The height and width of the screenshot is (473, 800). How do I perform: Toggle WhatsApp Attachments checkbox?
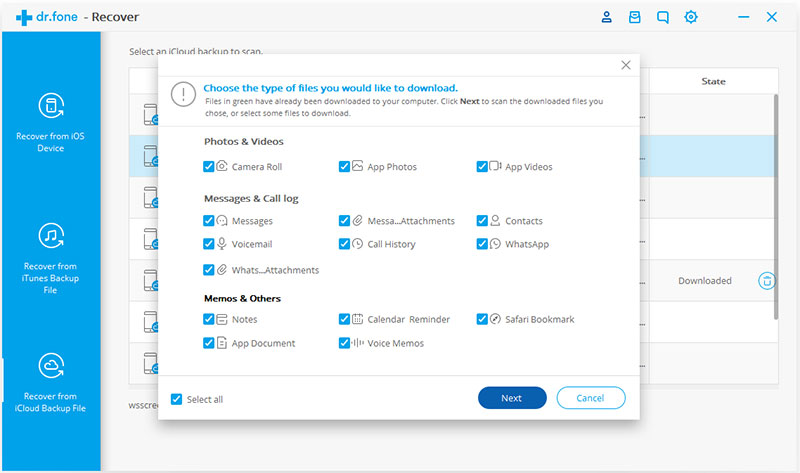click(x=208, y=269)
